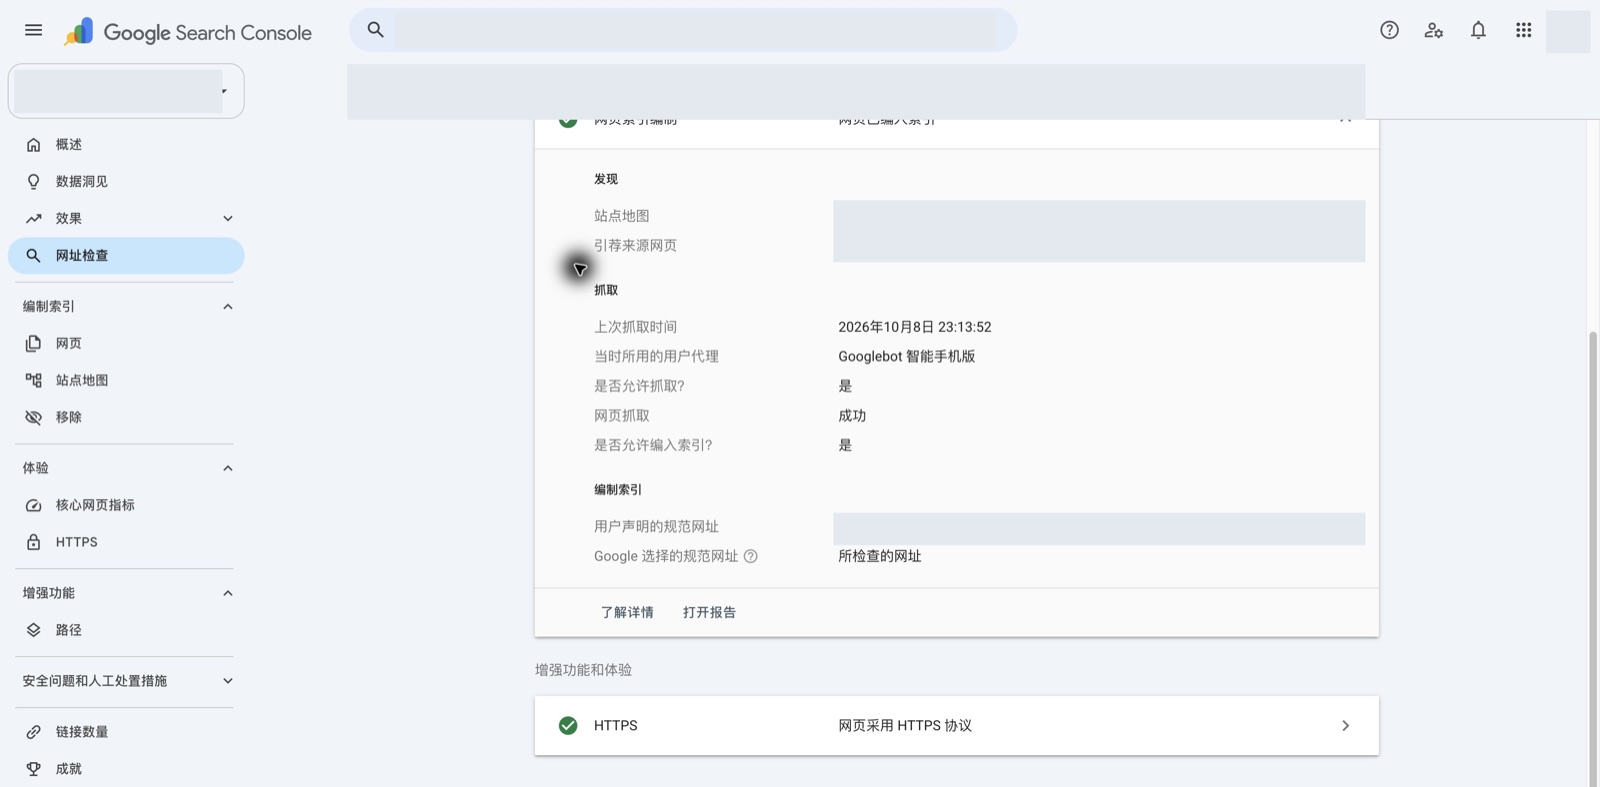Select 网址检查 in sidebar
The image size is (1600, 787).
[126, 256]
